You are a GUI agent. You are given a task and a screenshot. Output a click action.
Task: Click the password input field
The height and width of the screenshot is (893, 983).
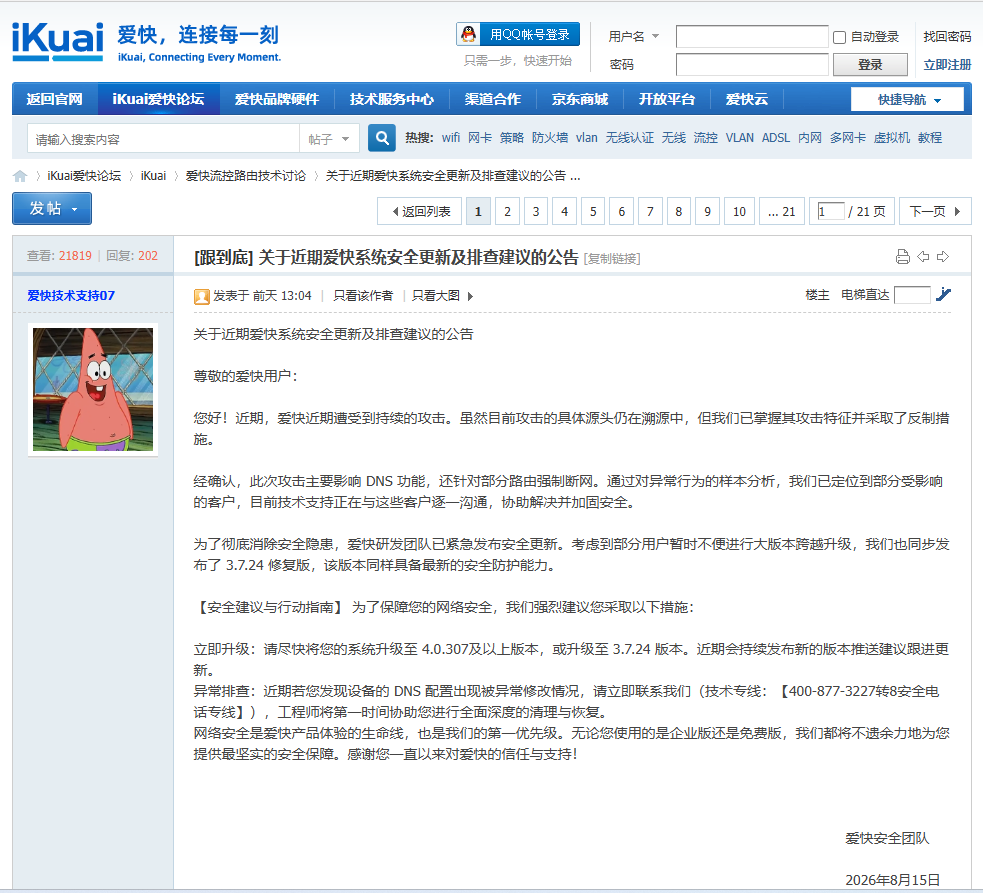pos(752,64)
